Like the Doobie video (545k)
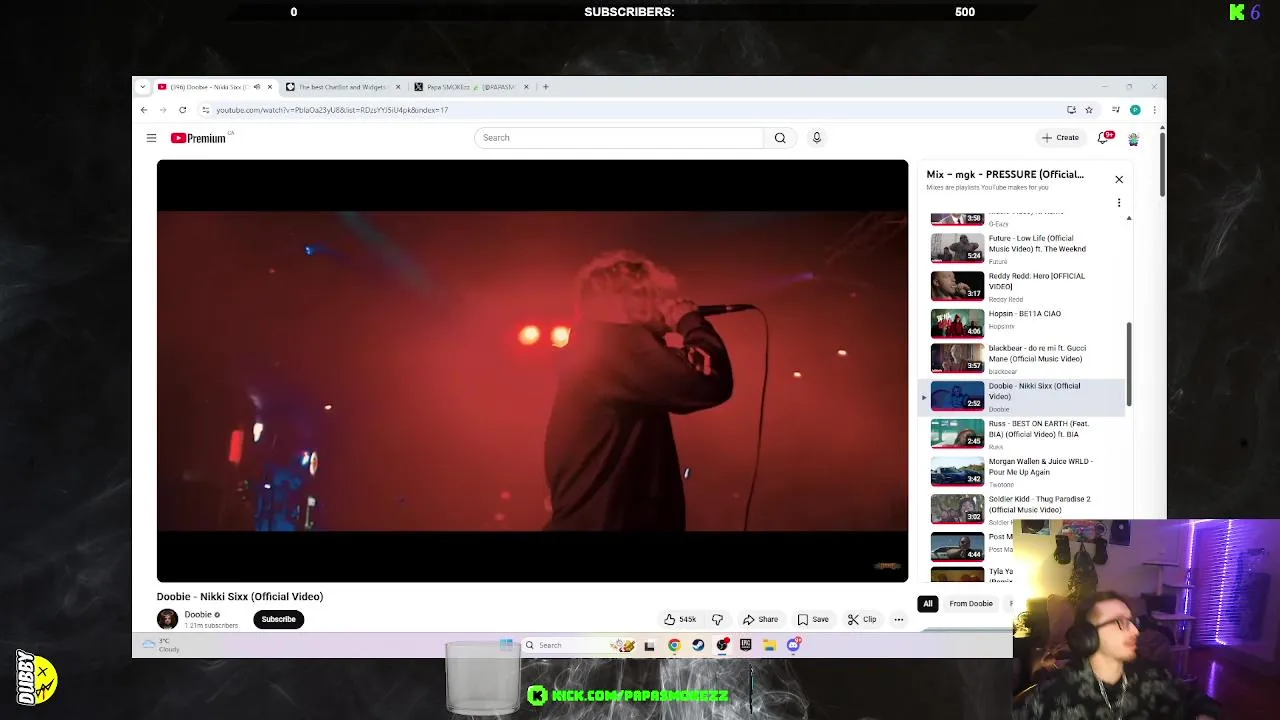Screen dimensions: 1280x720 [680, 619]
